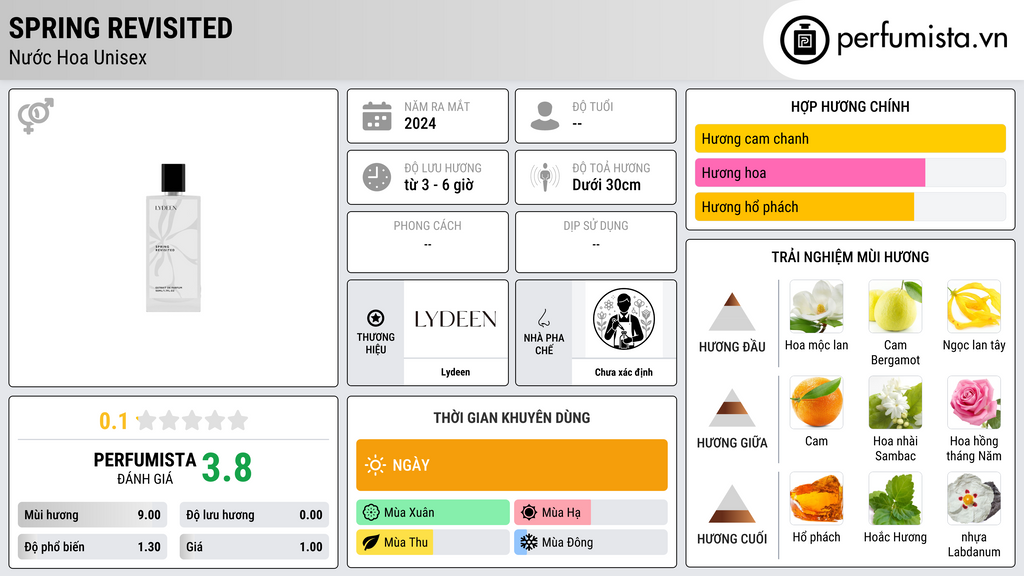The image size is (1024, 576).
Task: Open the Hoa hồng tháng Năm image
Action: click(974, 402)
